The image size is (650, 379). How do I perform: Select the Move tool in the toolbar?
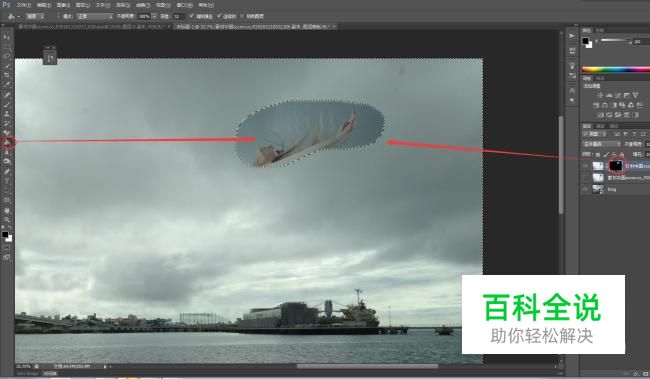tap(7, 37)
